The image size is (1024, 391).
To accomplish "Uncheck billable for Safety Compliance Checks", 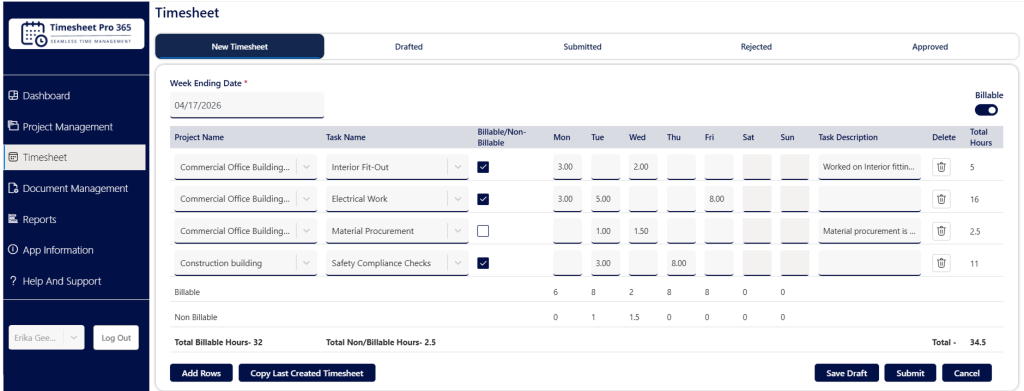I will coord(483,263).
